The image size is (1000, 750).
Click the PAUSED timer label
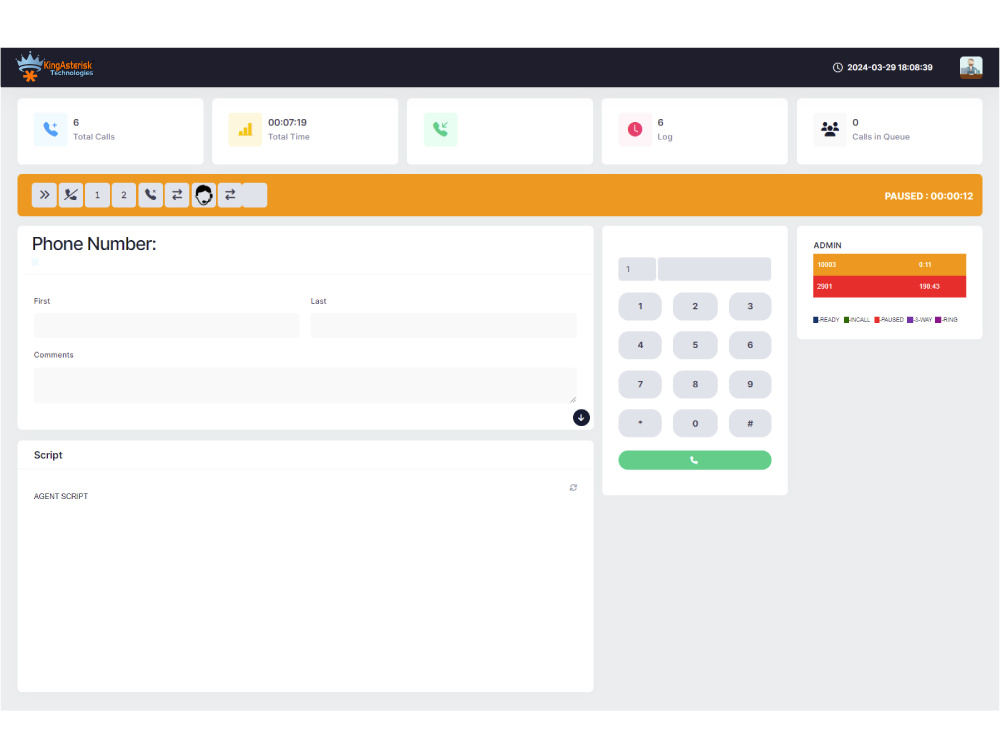929,196
